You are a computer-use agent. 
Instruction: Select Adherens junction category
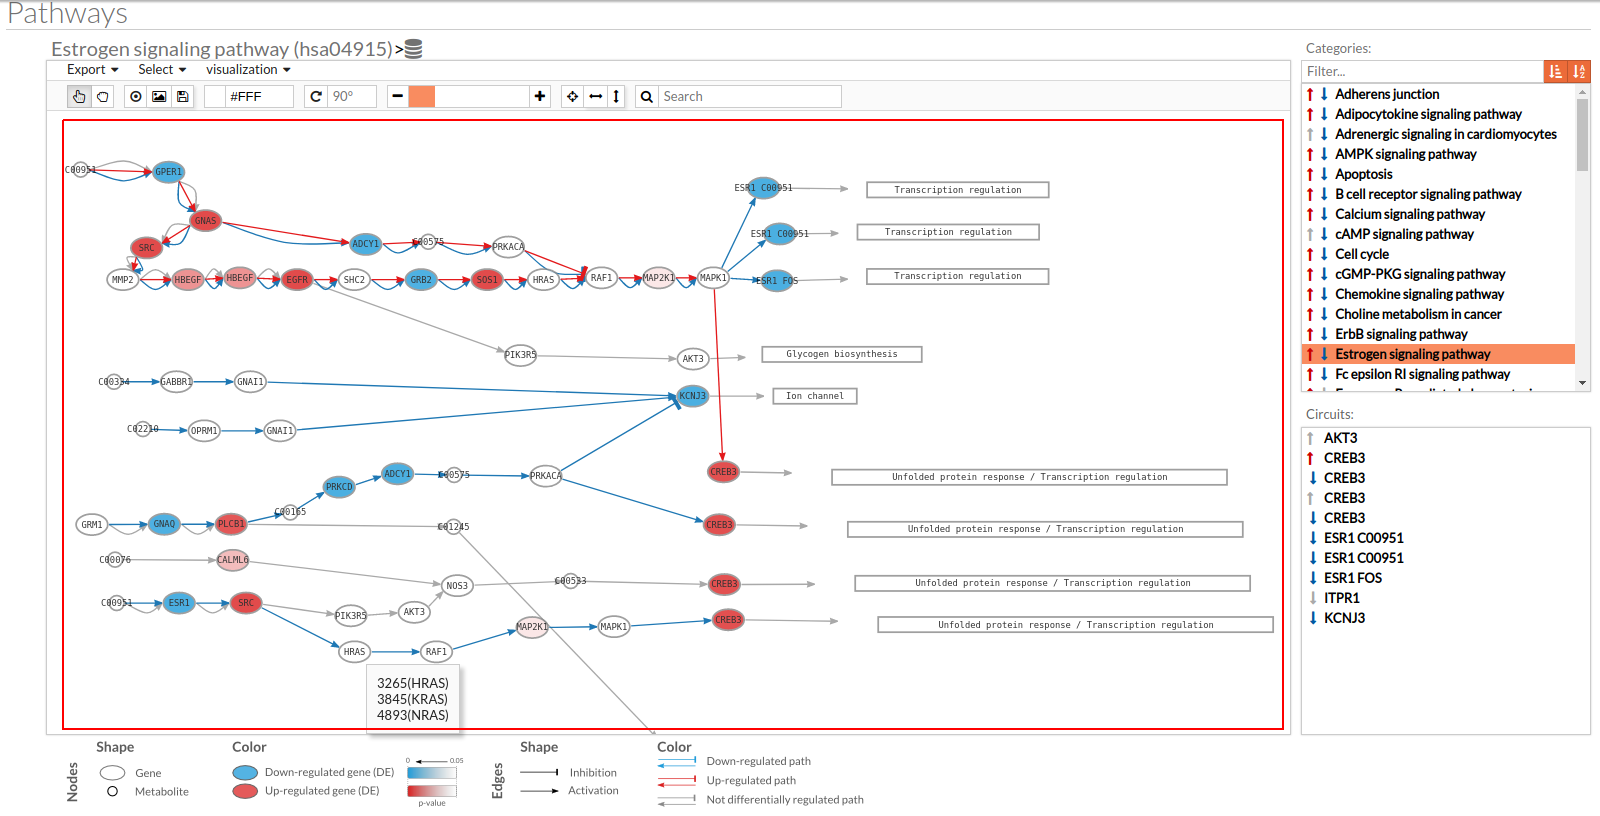[x=1387, y=94]
